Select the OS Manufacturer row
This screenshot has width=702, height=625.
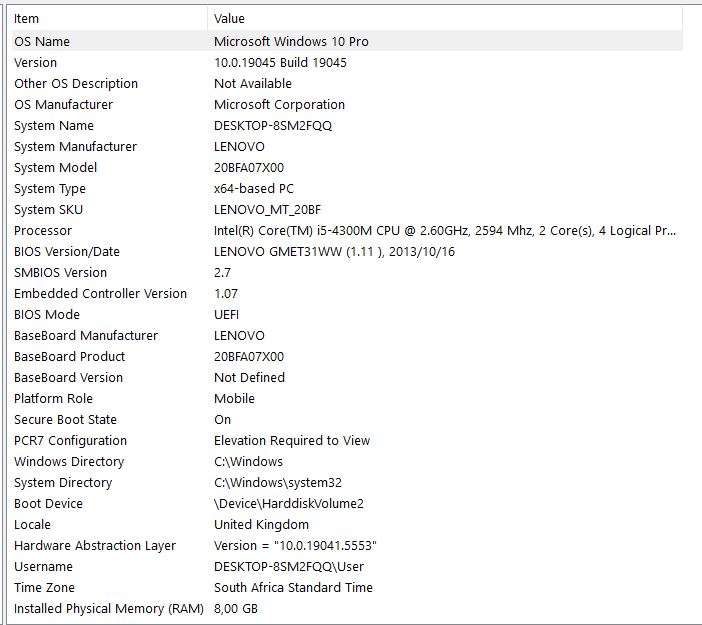[x=63, y=105]
